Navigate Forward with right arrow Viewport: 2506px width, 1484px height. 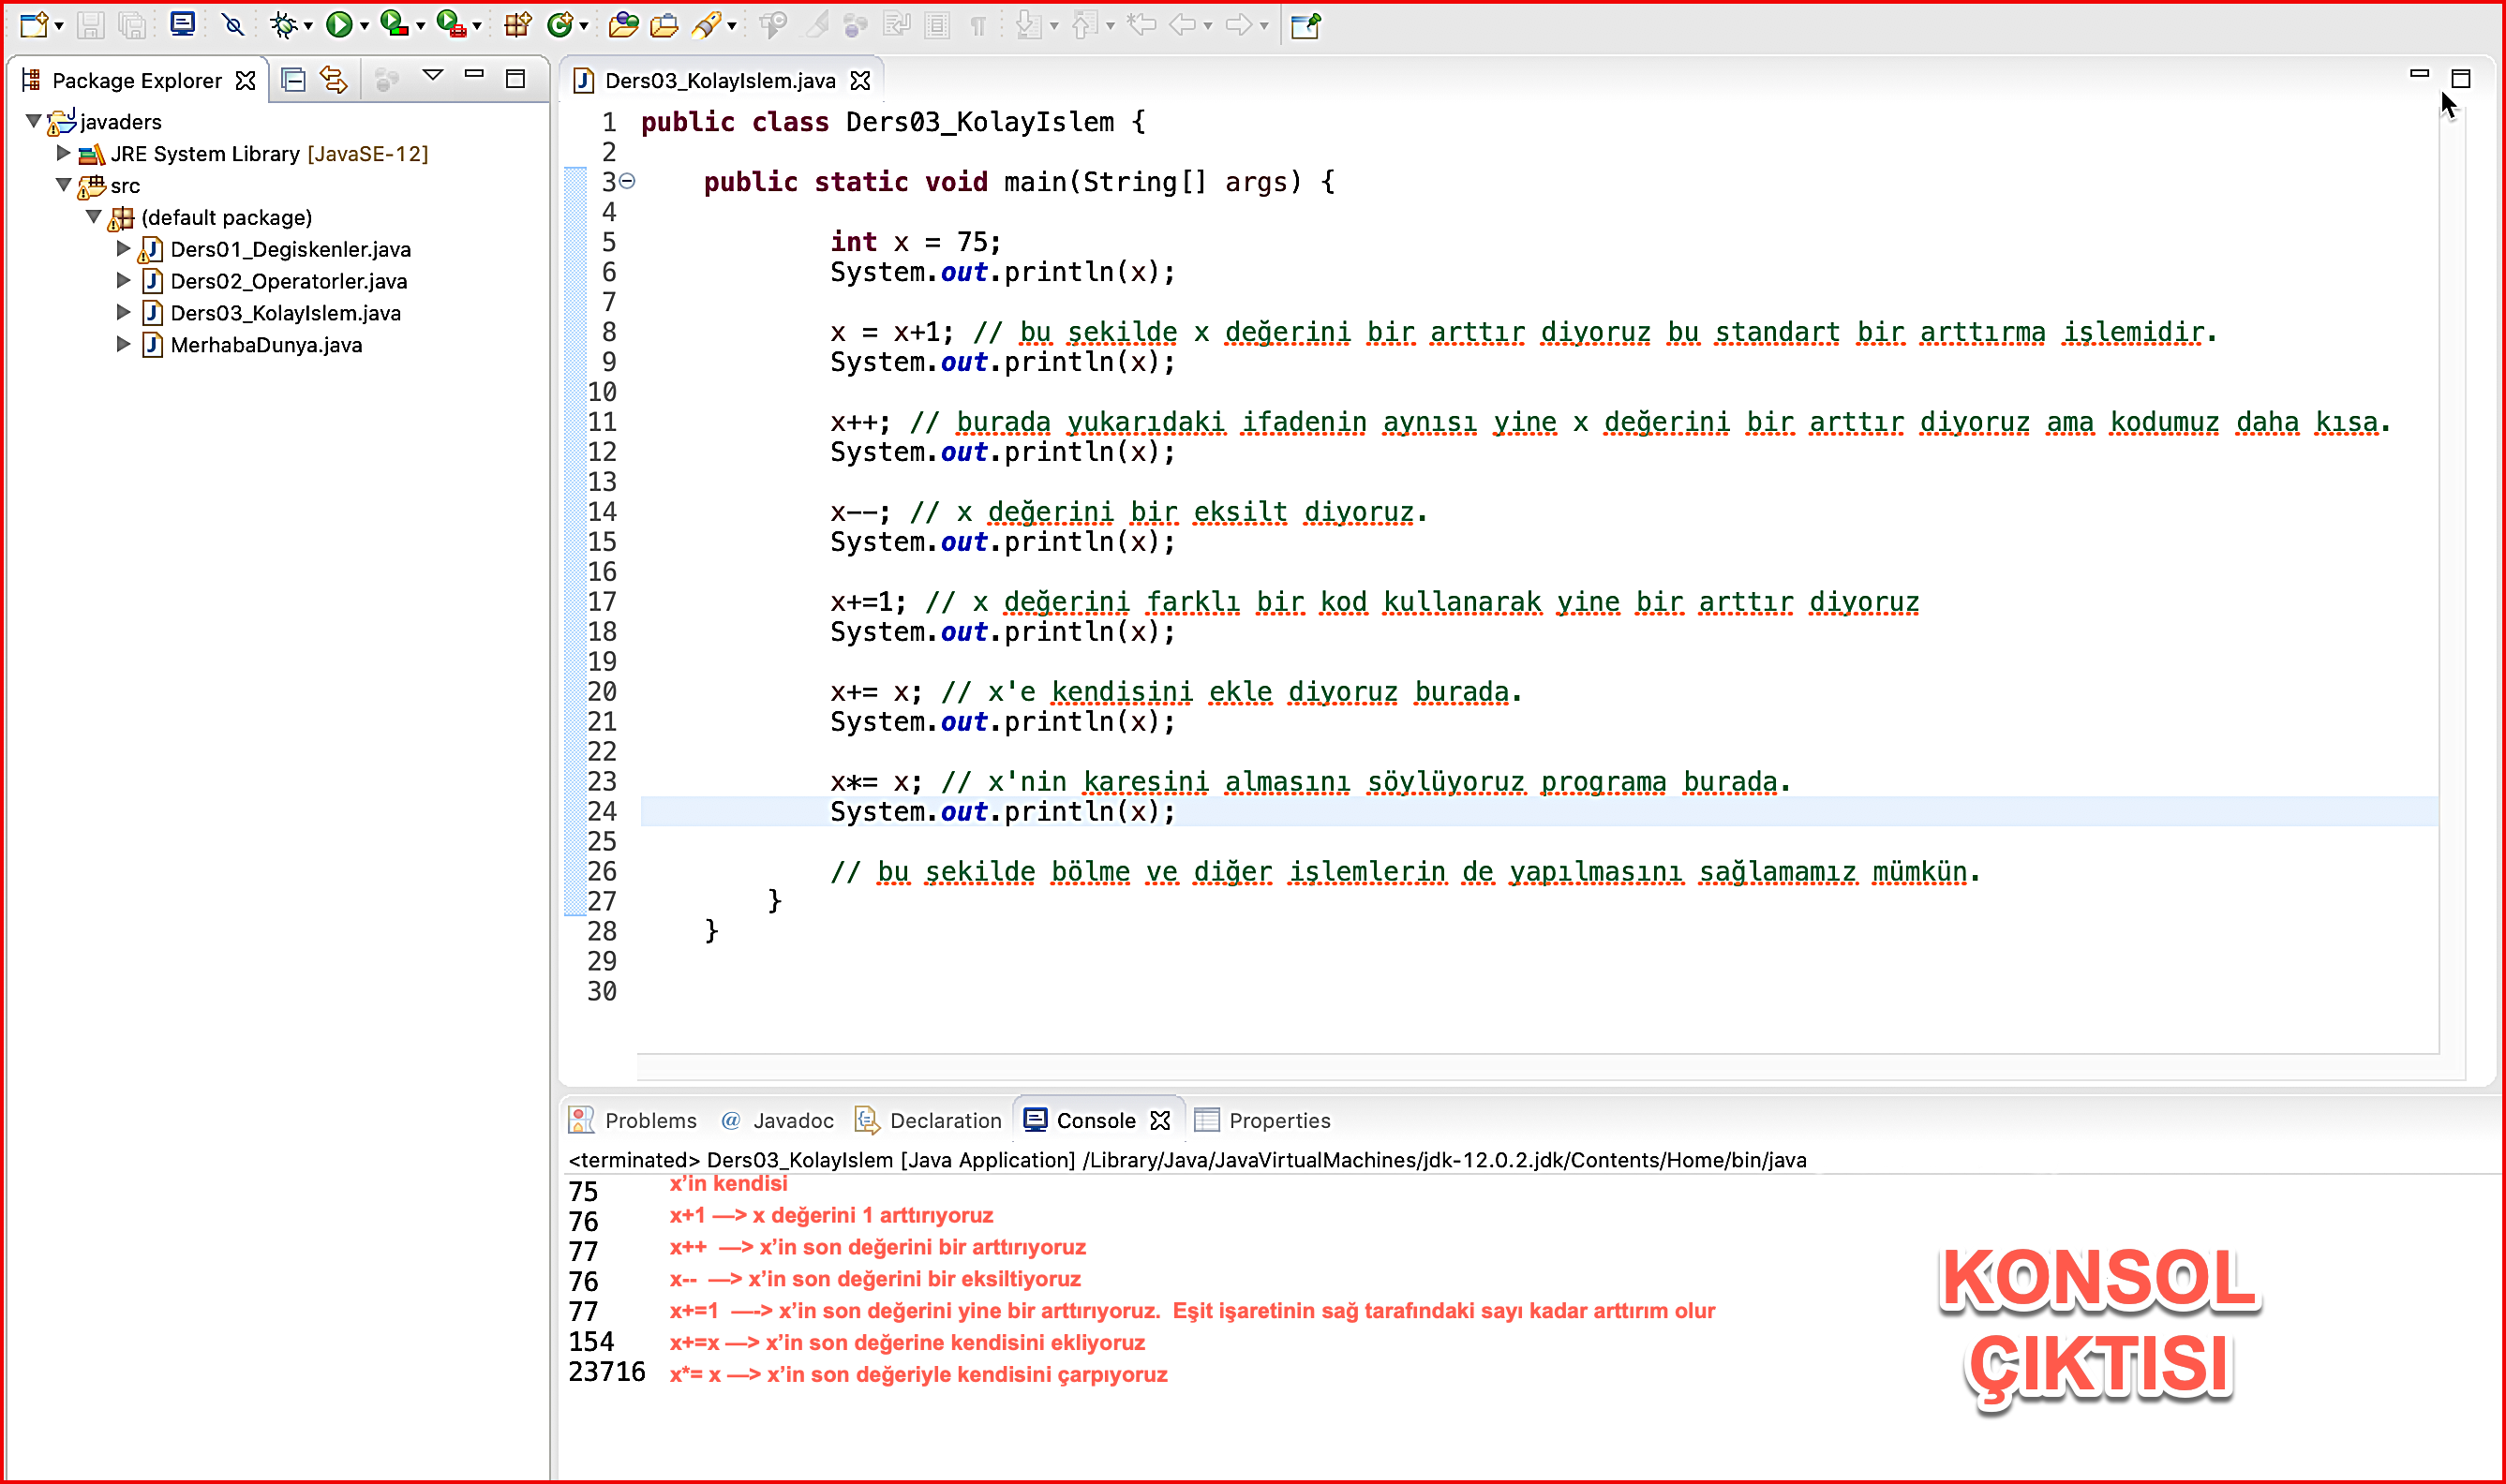(x=1239, y=25)
